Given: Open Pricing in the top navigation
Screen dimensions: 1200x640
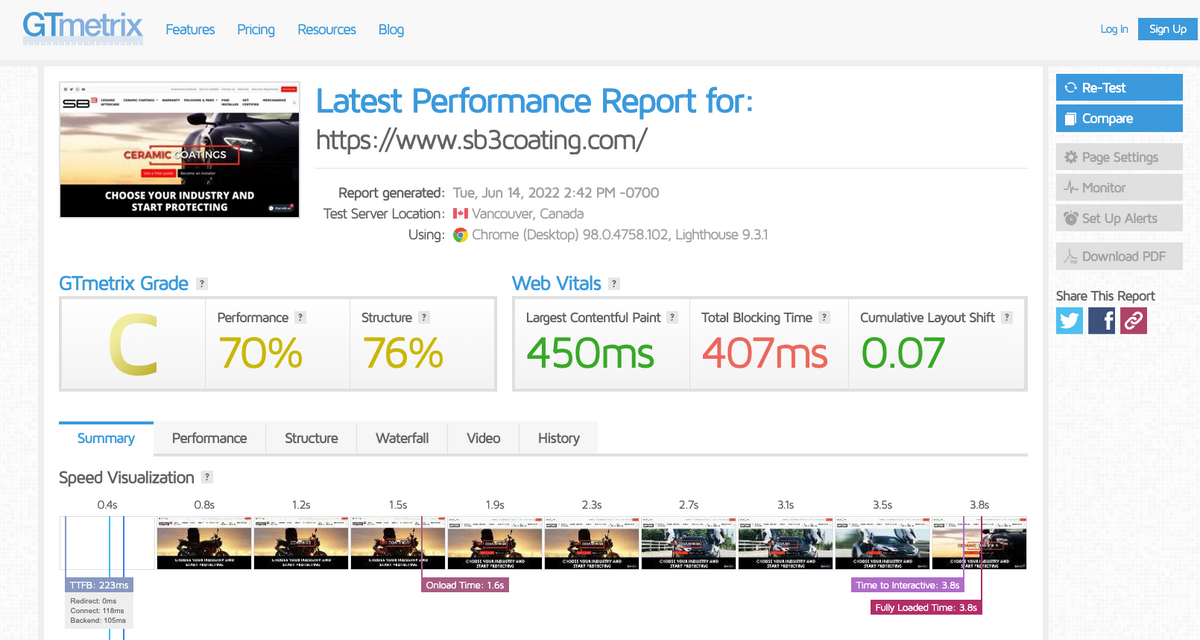Looking at the screenshot, I should pyautogui.click(x=256, y=30).
